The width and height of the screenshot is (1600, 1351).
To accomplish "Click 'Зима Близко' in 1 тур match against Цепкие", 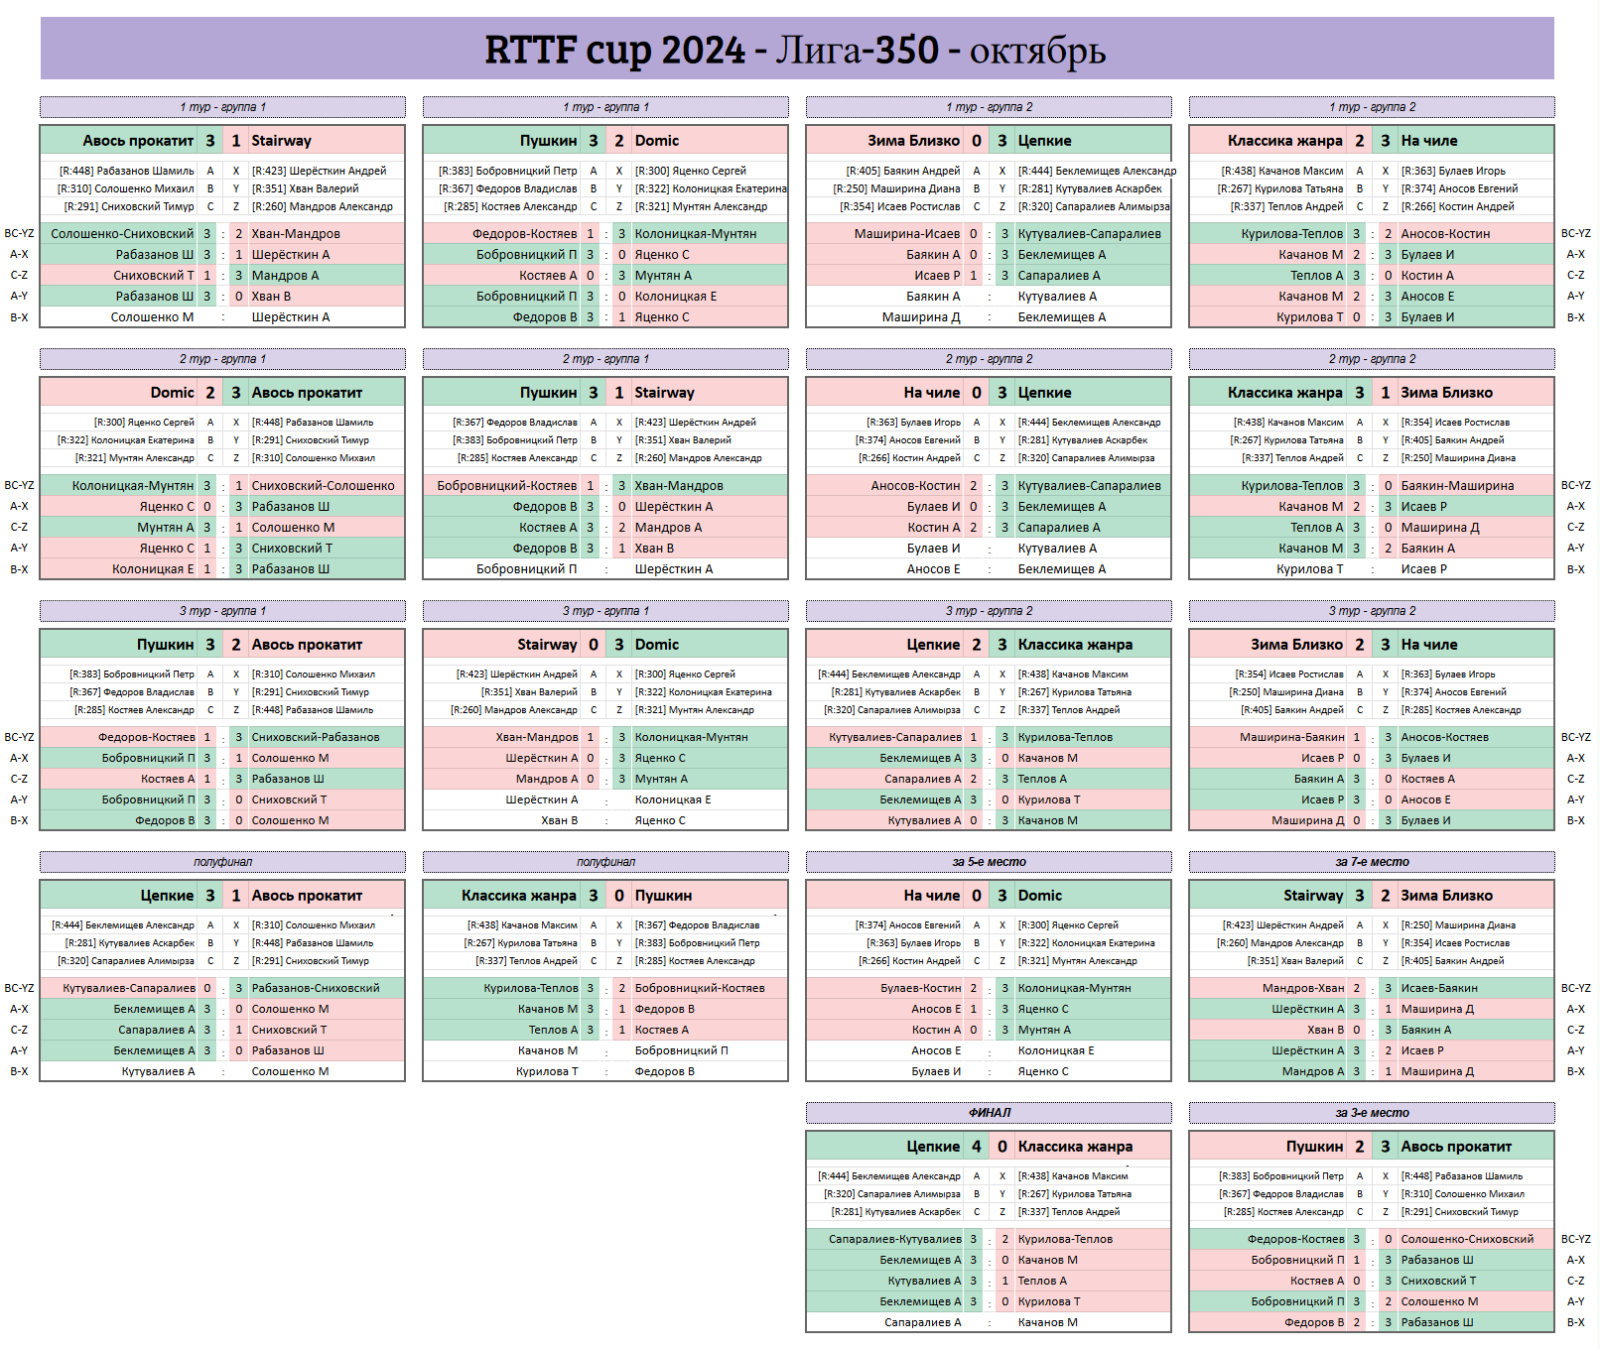I will pos(914,141).
